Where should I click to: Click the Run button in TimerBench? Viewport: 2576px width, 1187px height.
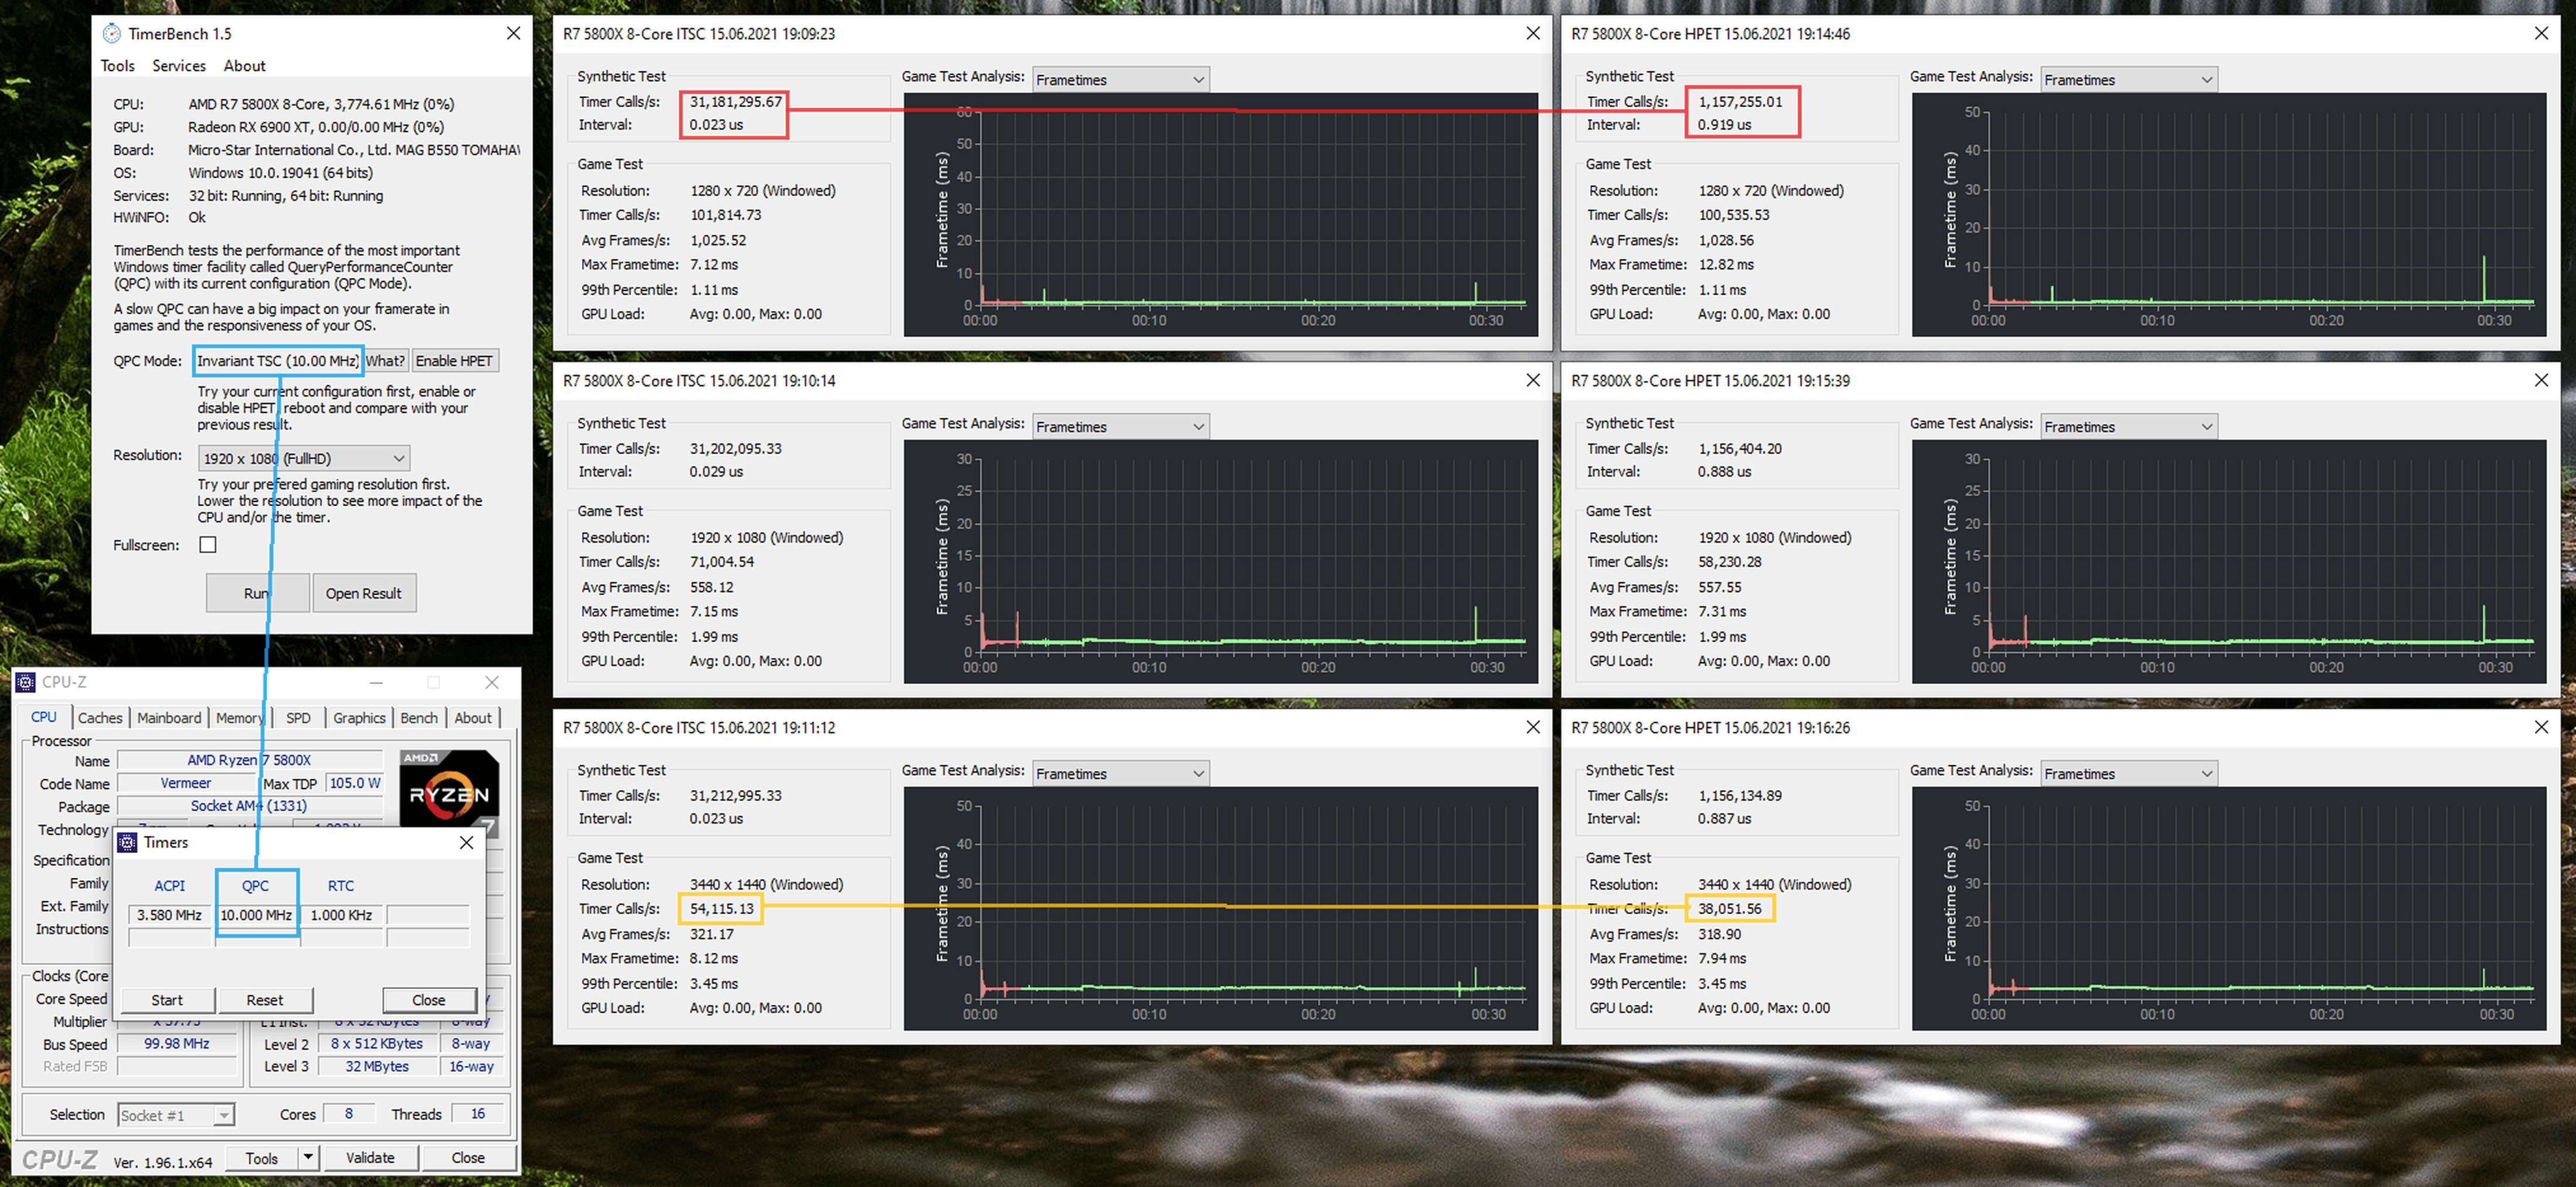pos(257,593)
